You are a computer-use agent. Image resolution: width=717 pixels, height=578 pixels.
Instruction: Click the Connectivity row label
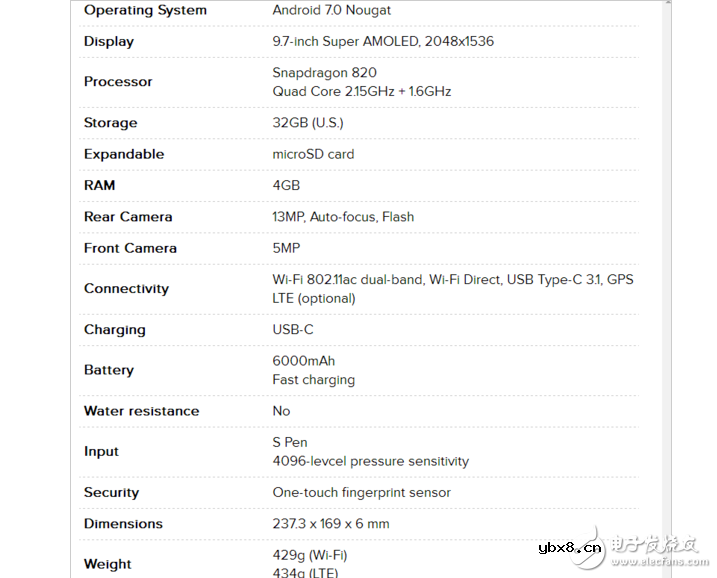click(126, 289)
